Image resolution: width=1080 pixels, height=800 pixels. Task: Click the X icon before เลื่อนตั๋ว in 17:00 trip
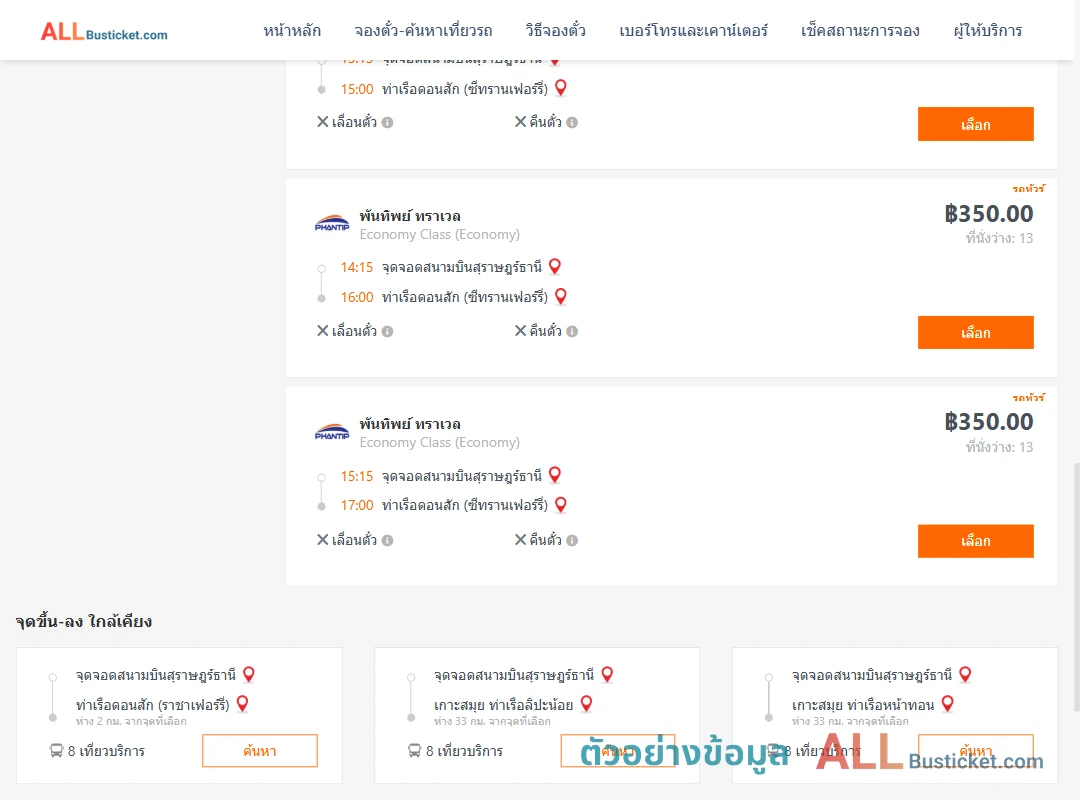[x=322, y=540]
